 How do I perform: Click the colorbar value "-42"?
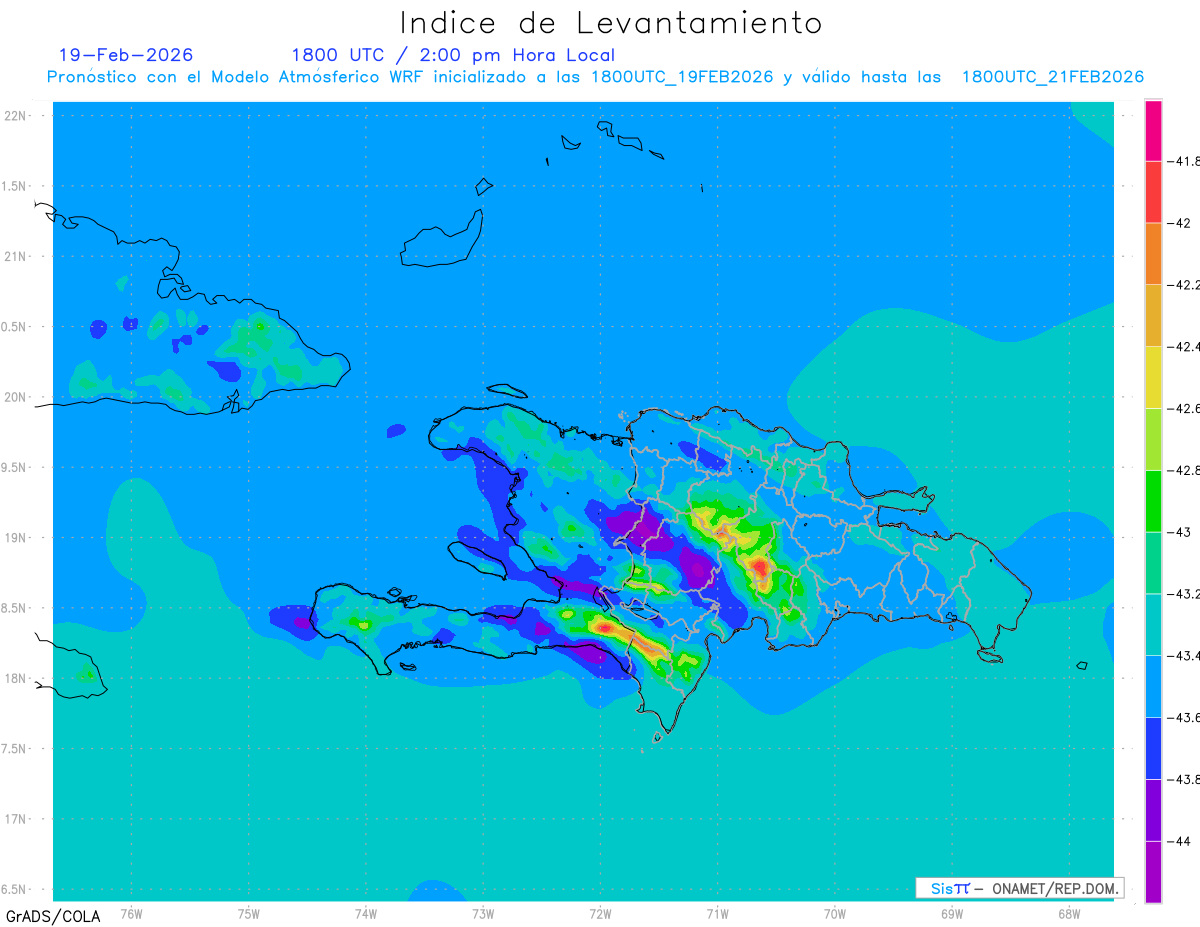1179,222
